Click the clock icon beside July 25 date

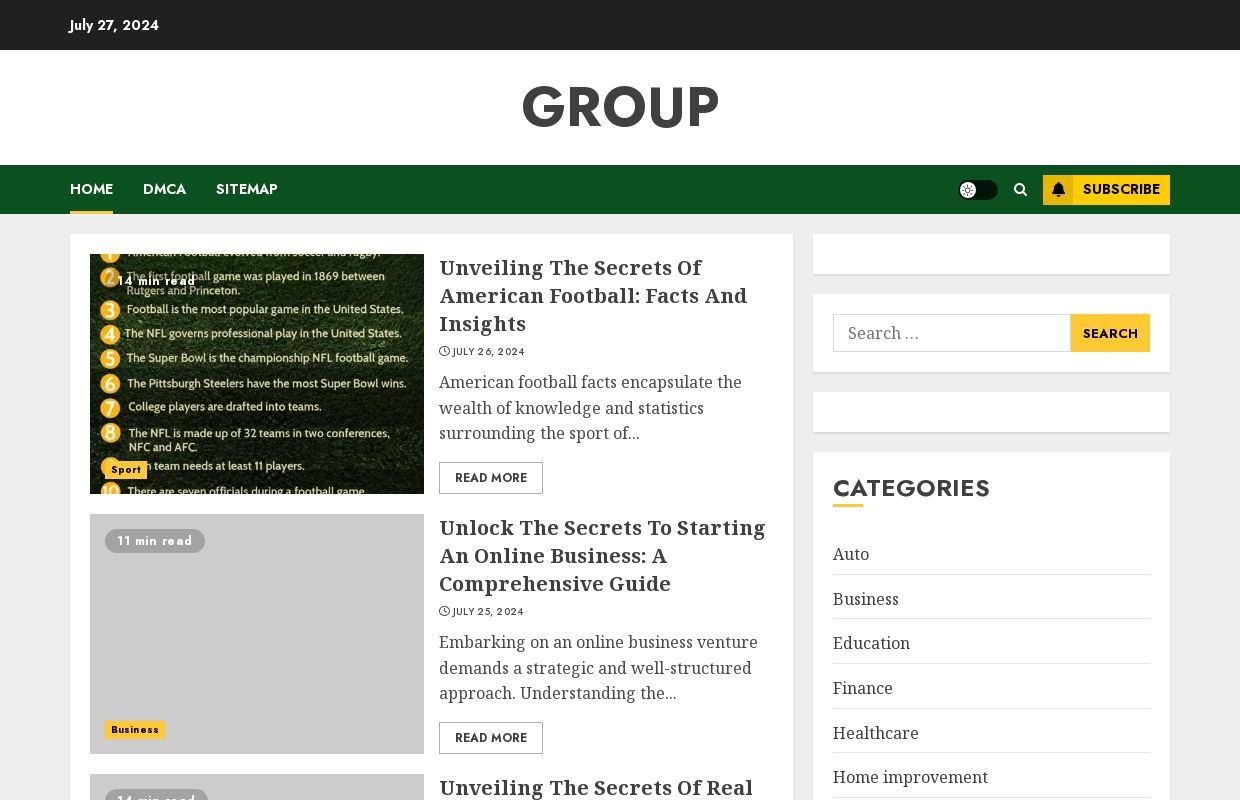(x=444, y=612)
